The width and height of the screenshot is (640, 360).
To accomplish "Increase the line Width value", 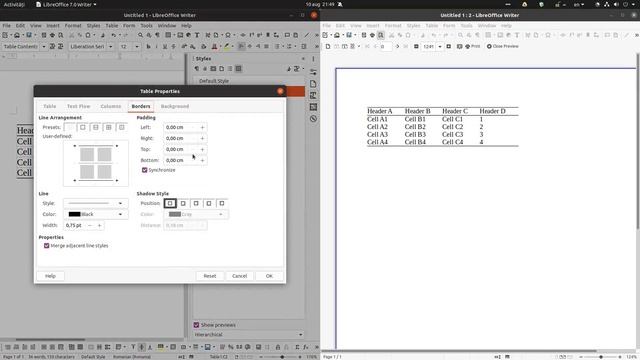I will click(x=99, y=225).
